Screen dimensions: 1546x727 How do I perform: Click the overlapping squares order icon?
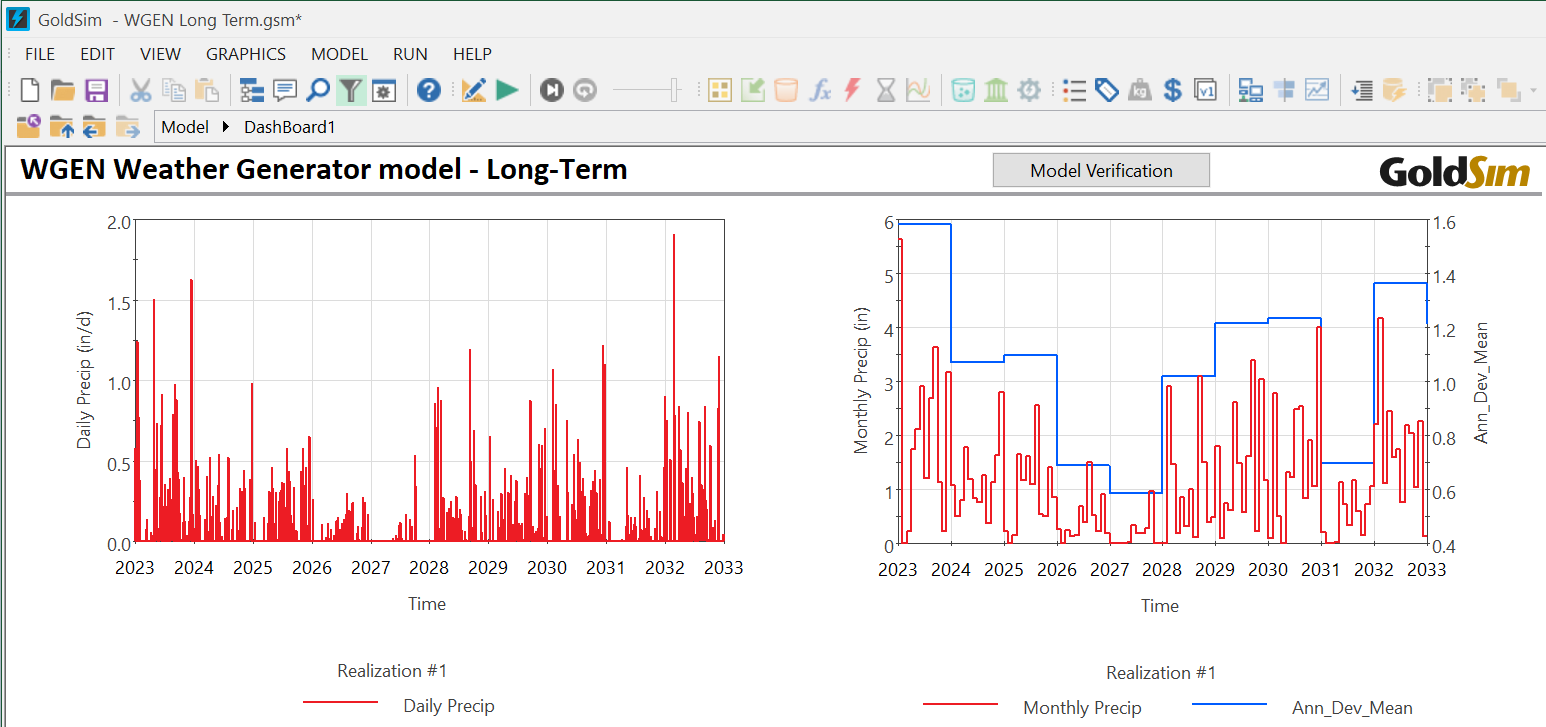1509,90
